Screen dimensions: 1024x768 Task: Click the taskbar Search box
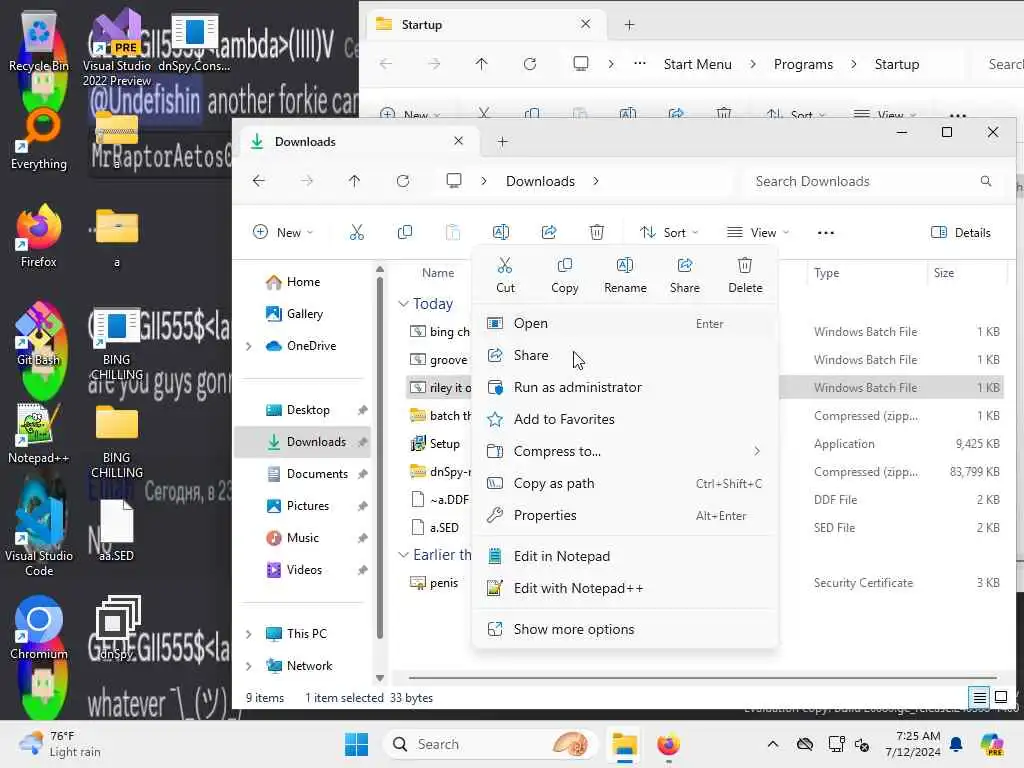pyautogui.click(x=490, y=744)
